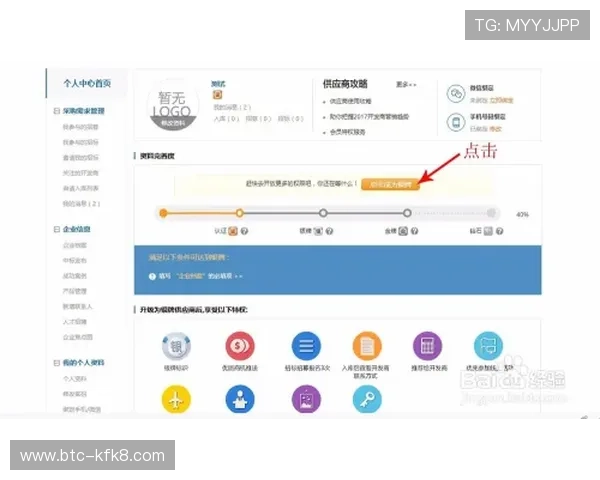This screenshot has height=480, width=600.
Task: Click the silver level badge icon
Action: (x=318, y=231)
